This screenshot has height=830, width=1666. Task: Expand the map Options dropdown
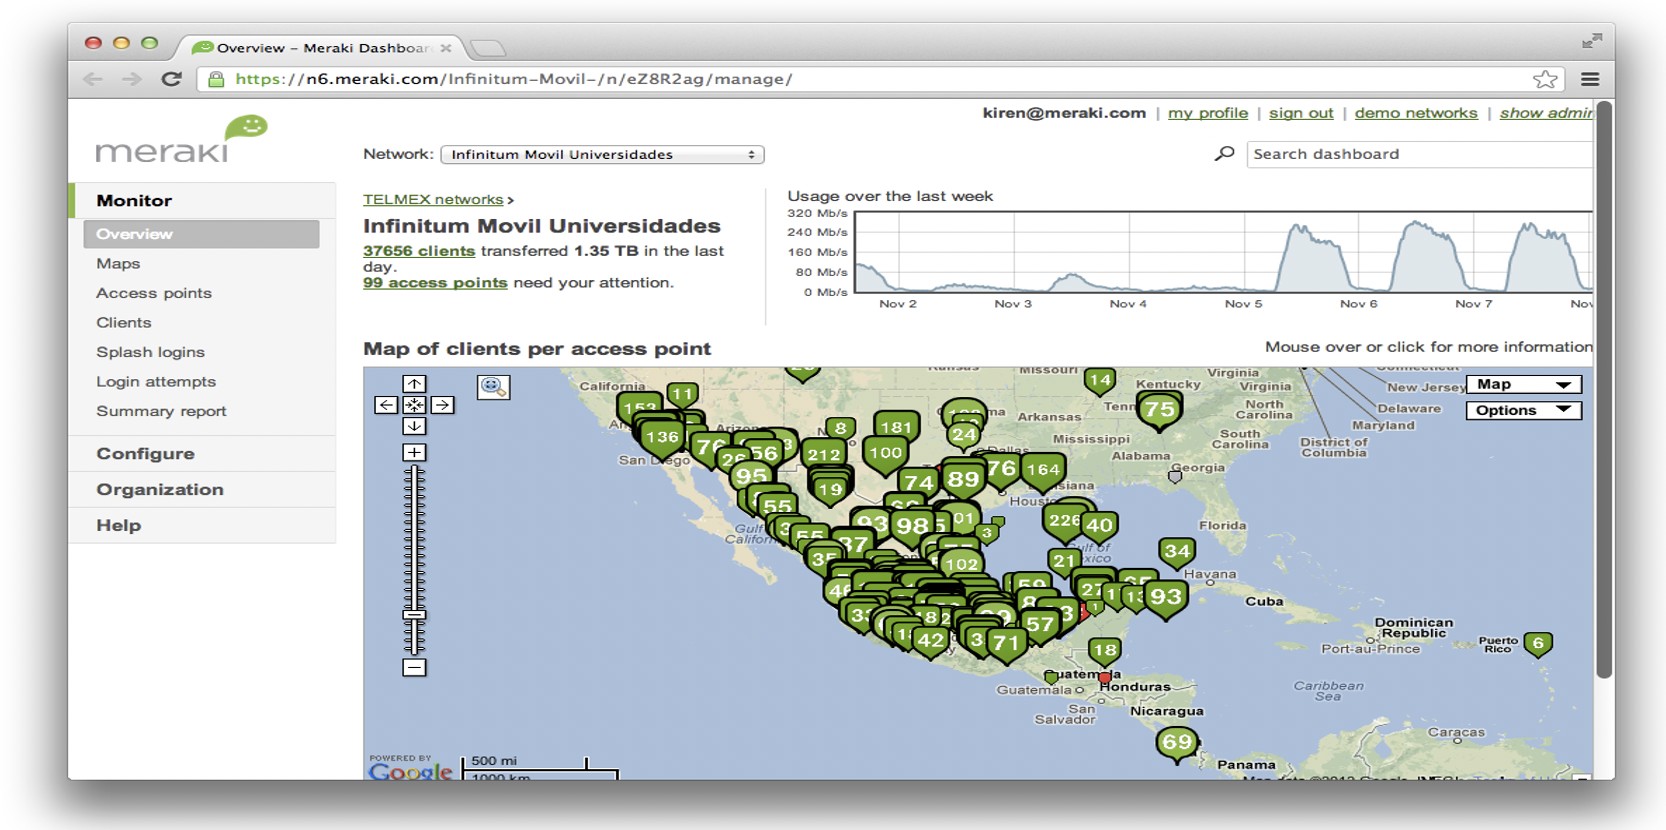pyautogui.click(x=1523, y=410)
